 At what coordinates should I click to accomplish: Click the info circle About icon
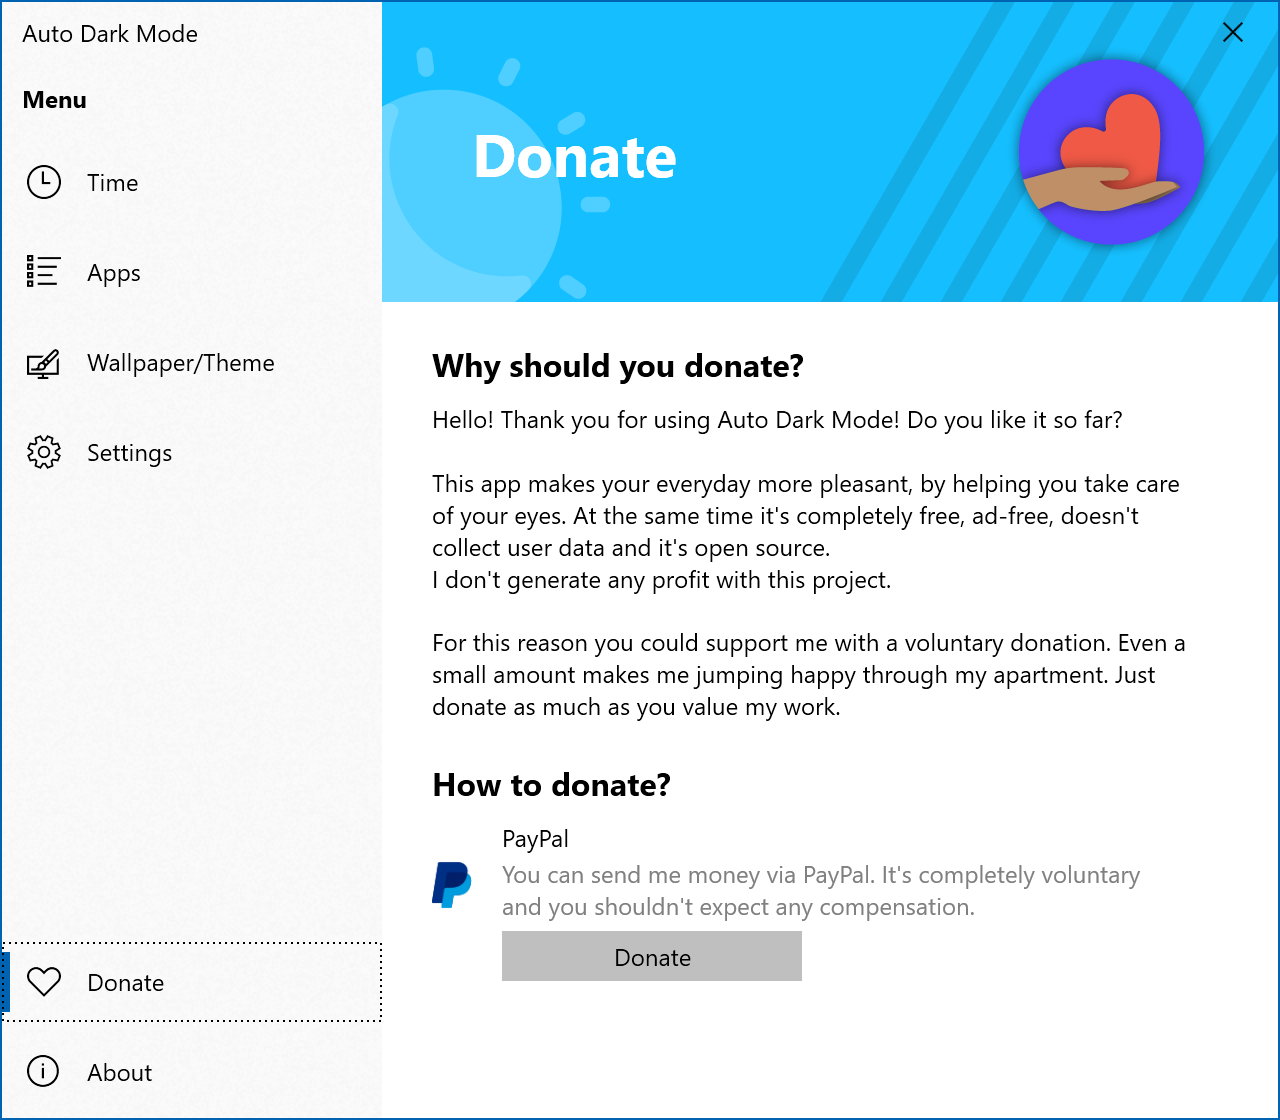[43, 1071]
